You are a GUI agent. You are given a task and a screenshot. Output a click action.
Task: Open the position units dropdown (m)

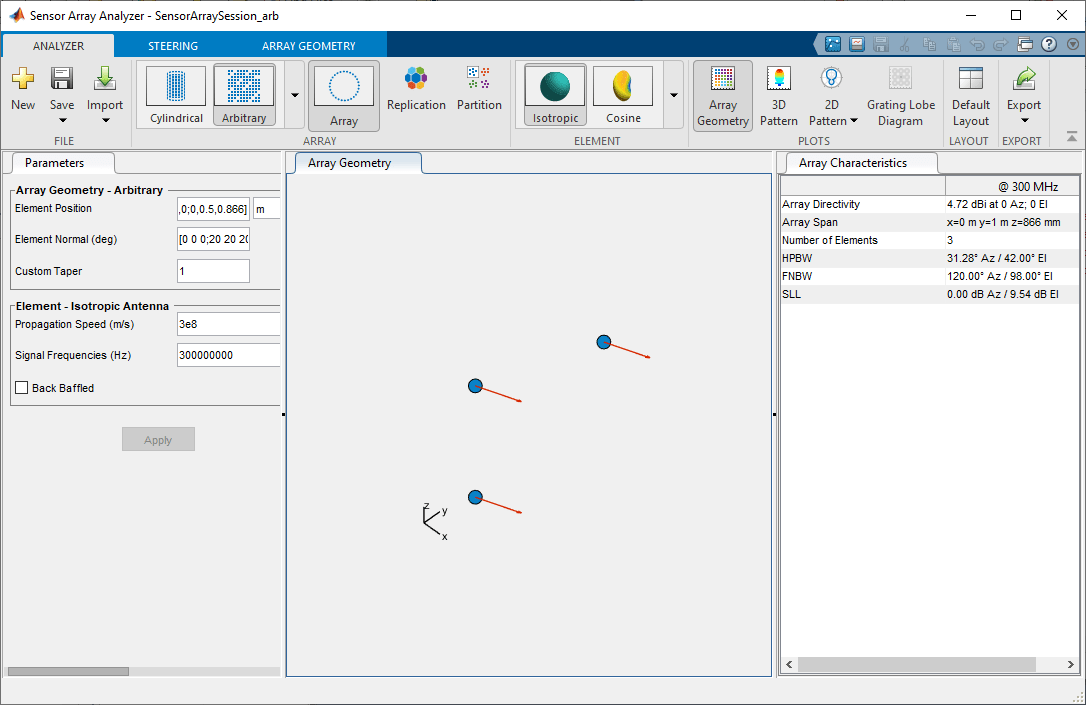point(267,209)
